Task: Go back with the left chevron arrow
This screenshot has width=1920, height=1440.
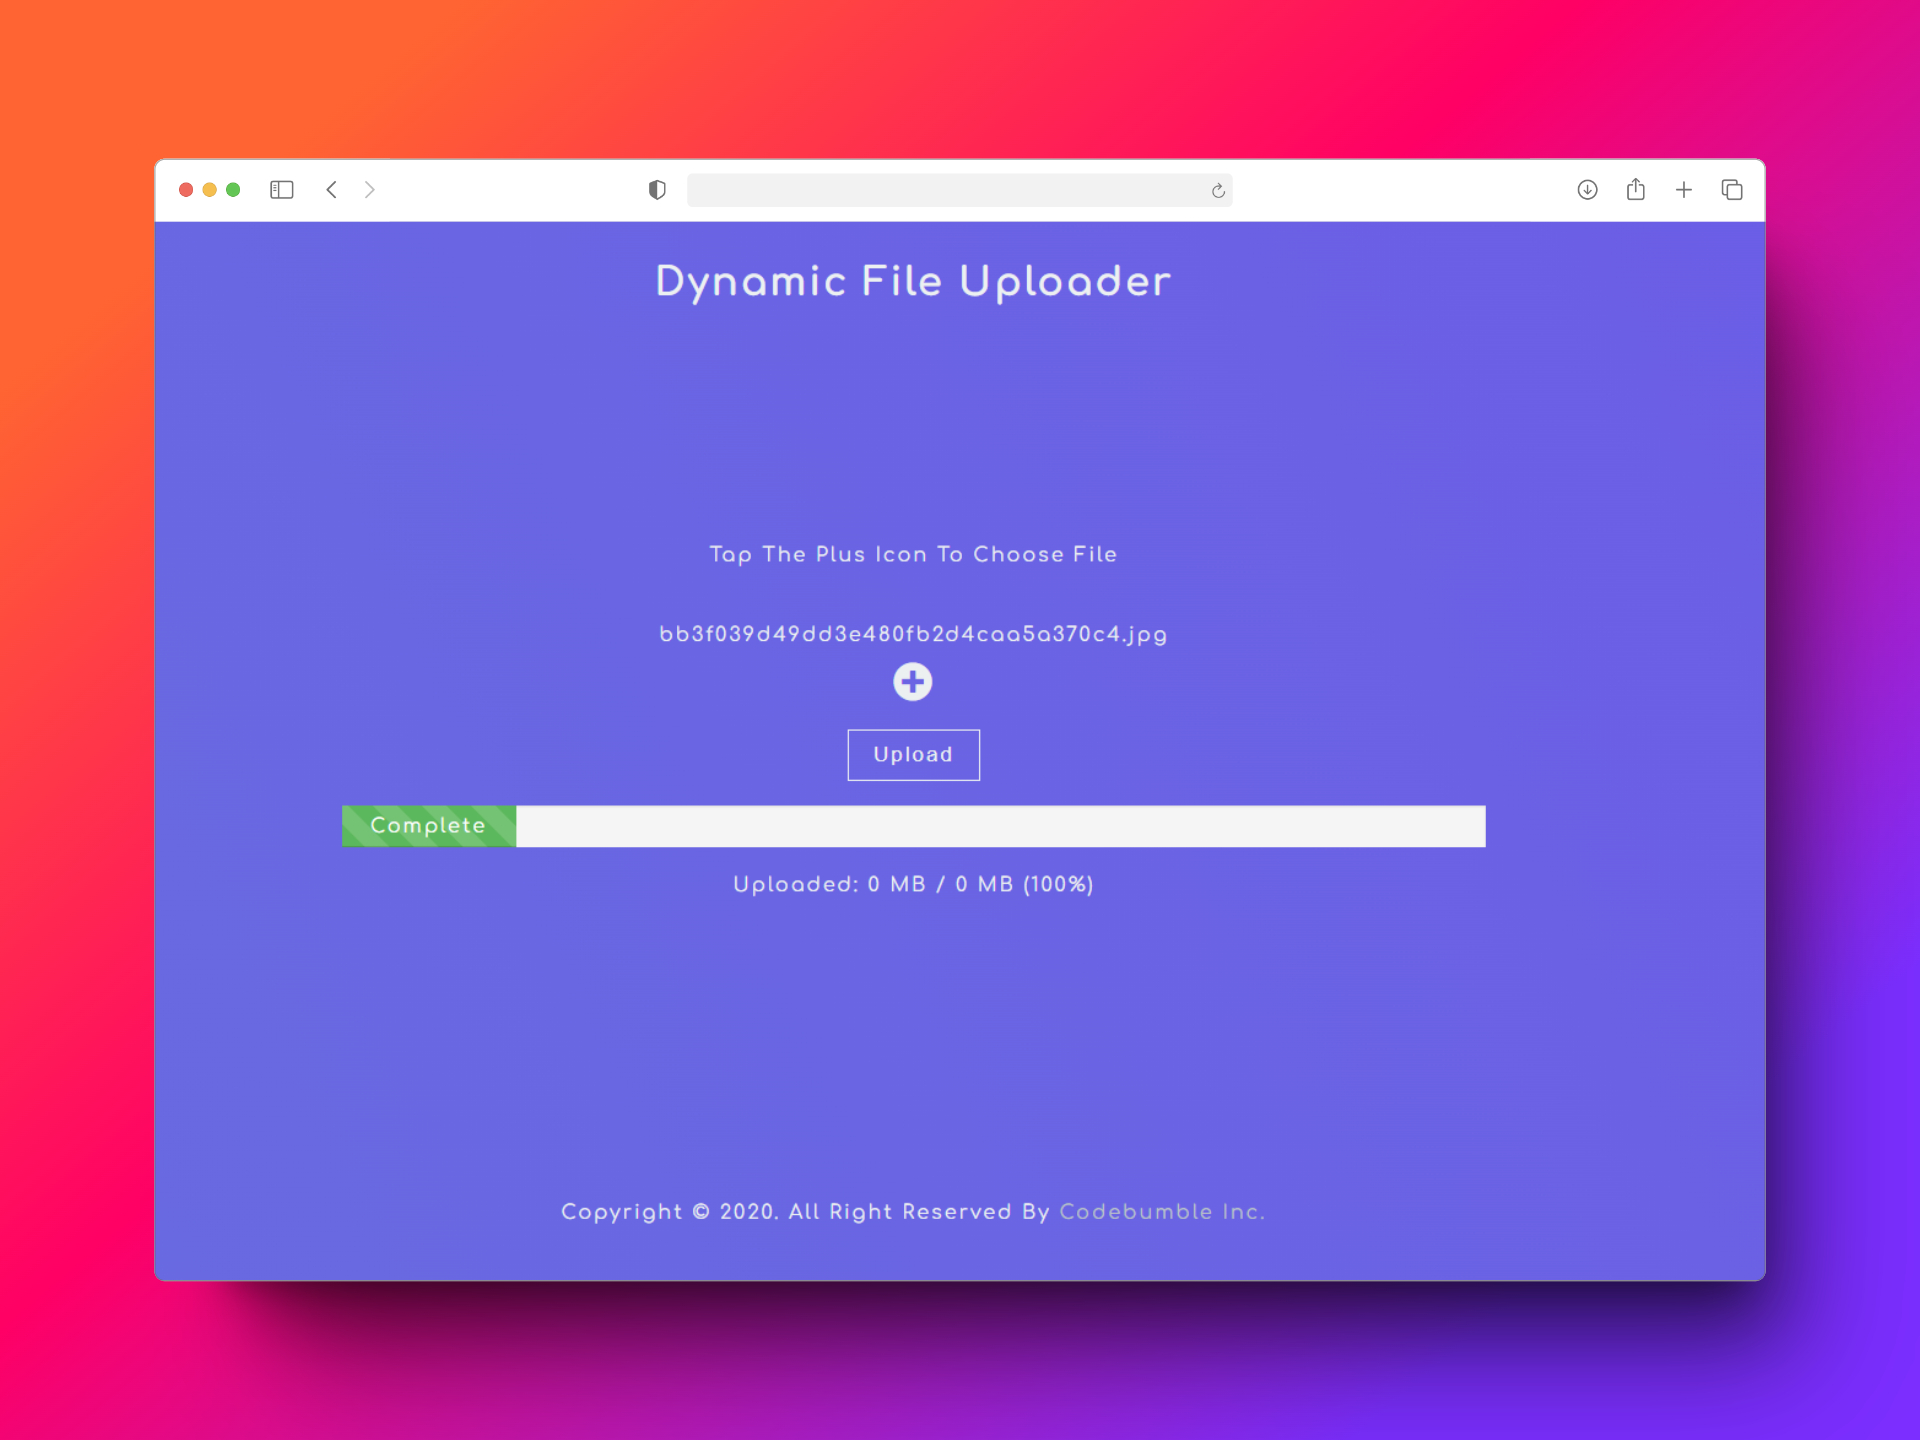Action: 332,190
